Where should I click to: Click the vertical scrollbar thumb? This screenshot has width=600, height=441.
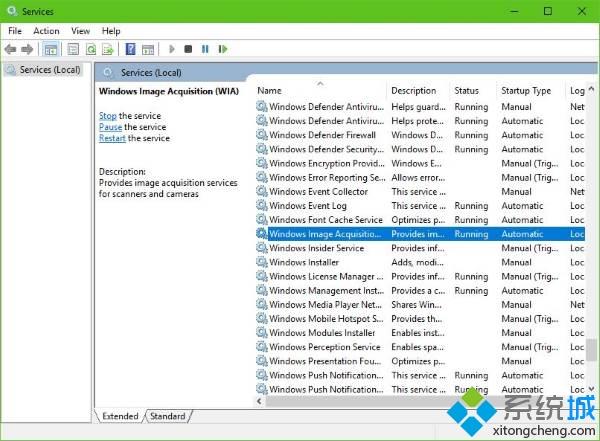(x=591, y=350)
